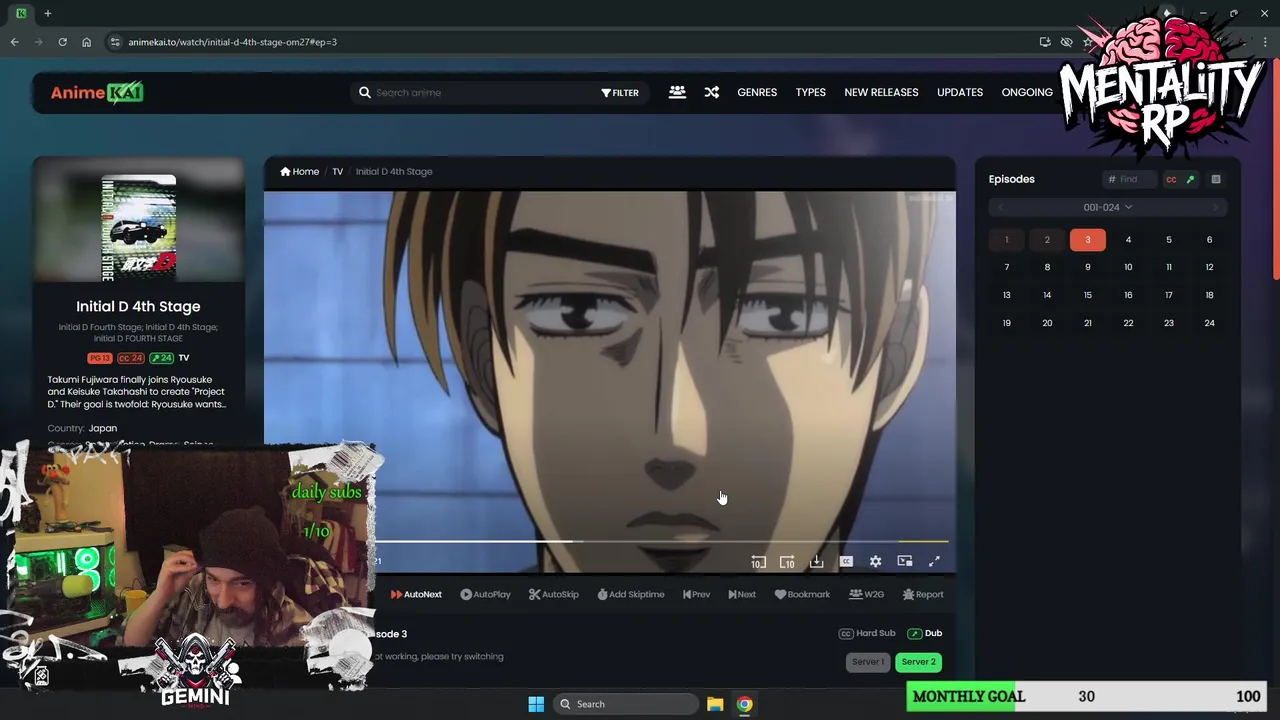Viewport: 1280px width, 720px height.
Task: Toggle AutoSkip option
Action: (554, 594)
